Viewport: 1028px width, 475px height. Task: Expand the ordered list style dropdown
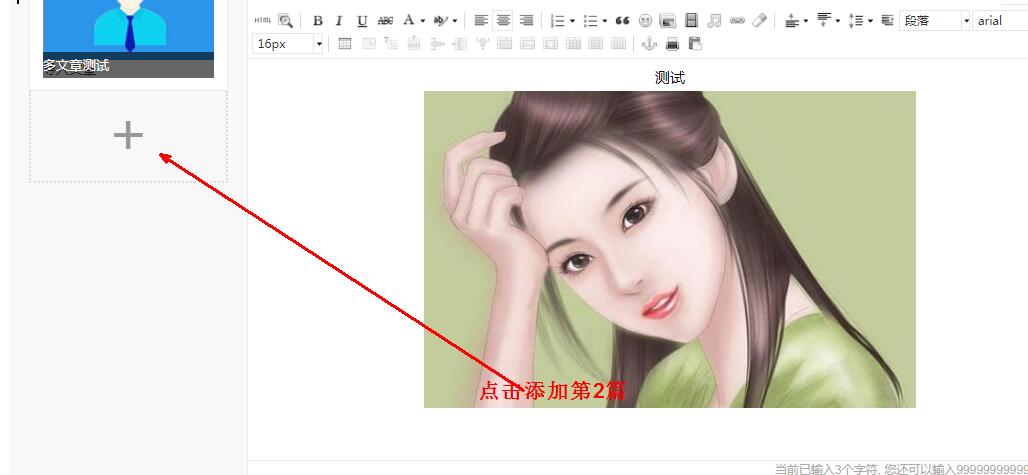pos(572,20)
